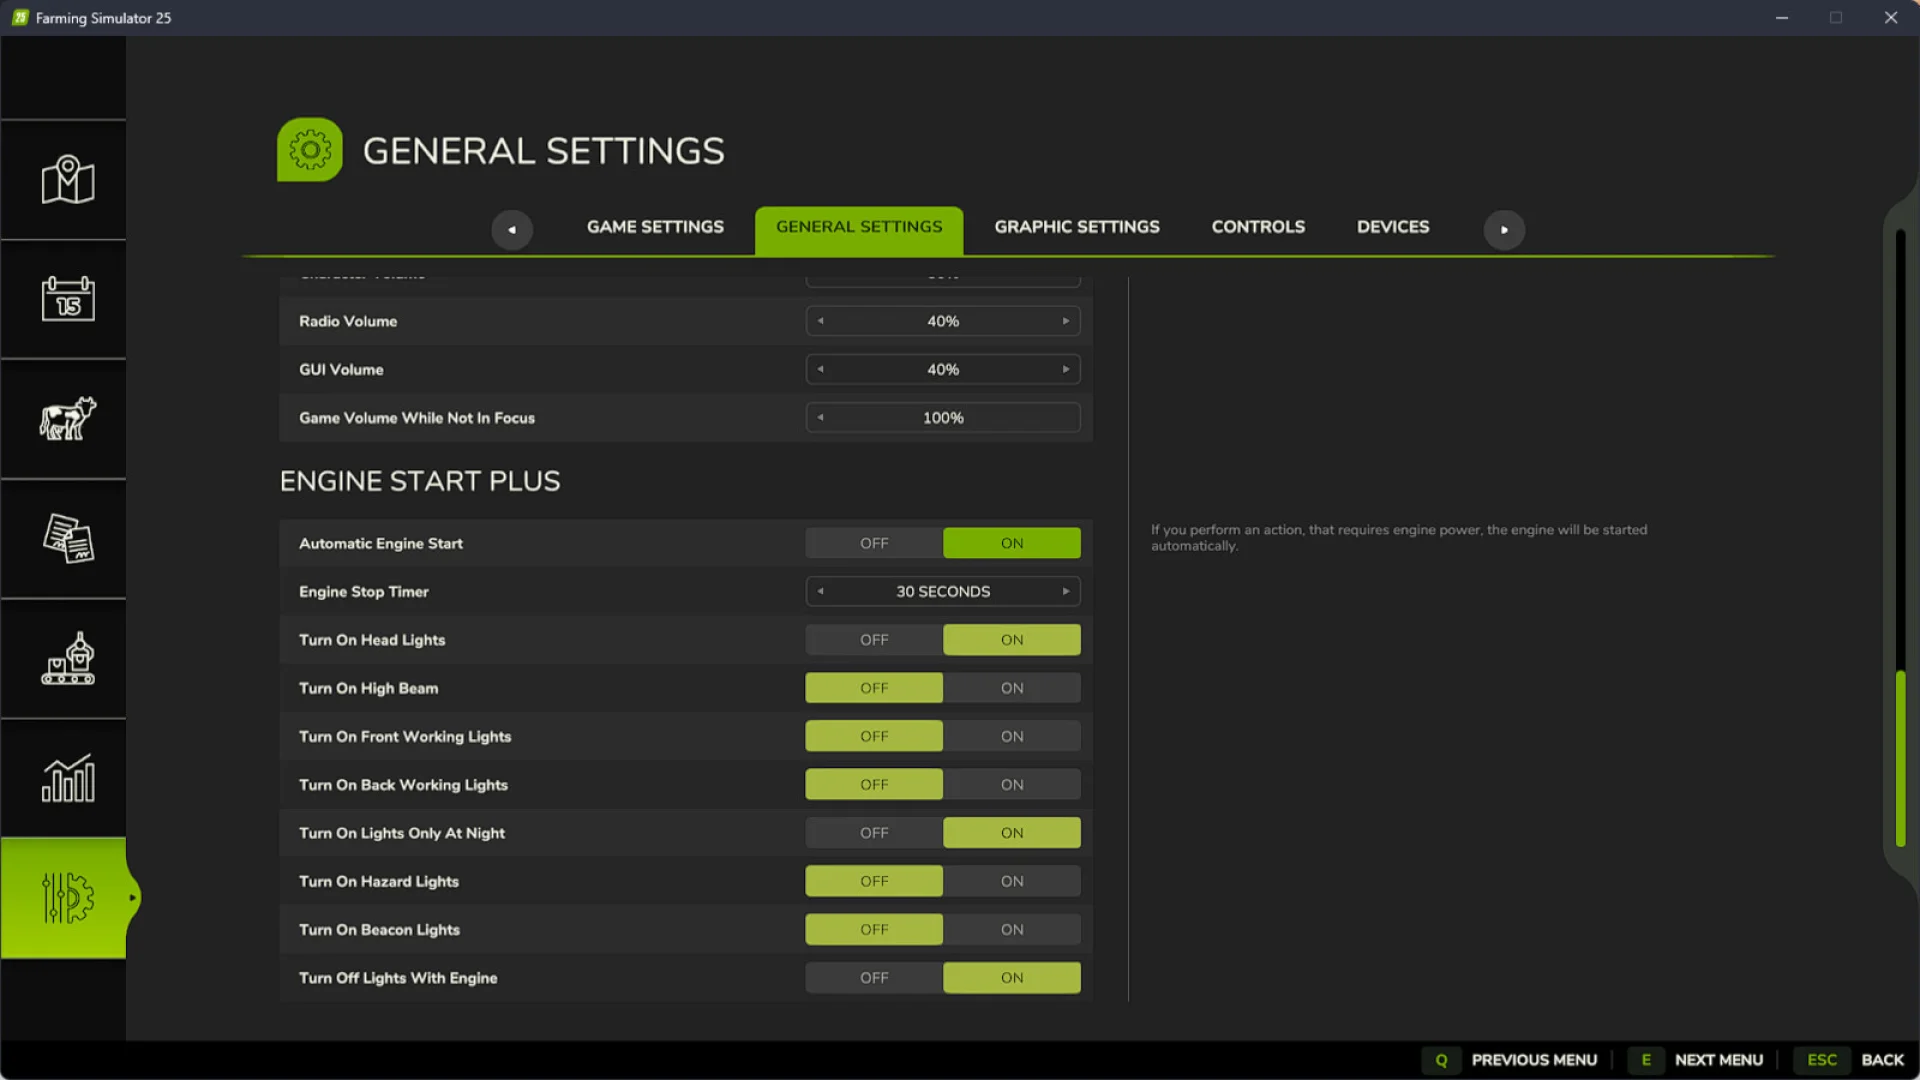The height and width of the screenshot is (1080, 1920).
Task: Click the GUI Volume value field
Action: (x=942, y=369)
